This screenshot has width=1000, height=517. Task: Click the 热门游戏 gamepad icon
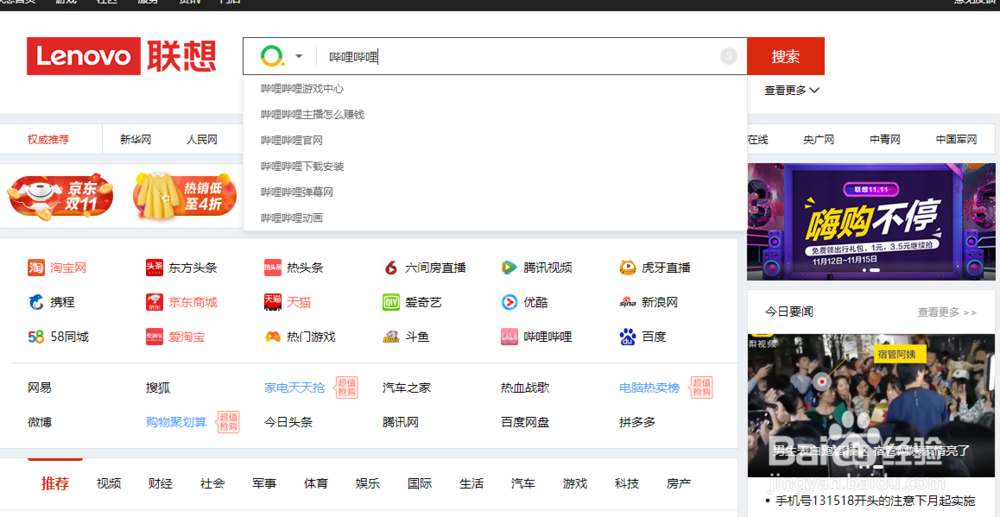pos(272,337)
